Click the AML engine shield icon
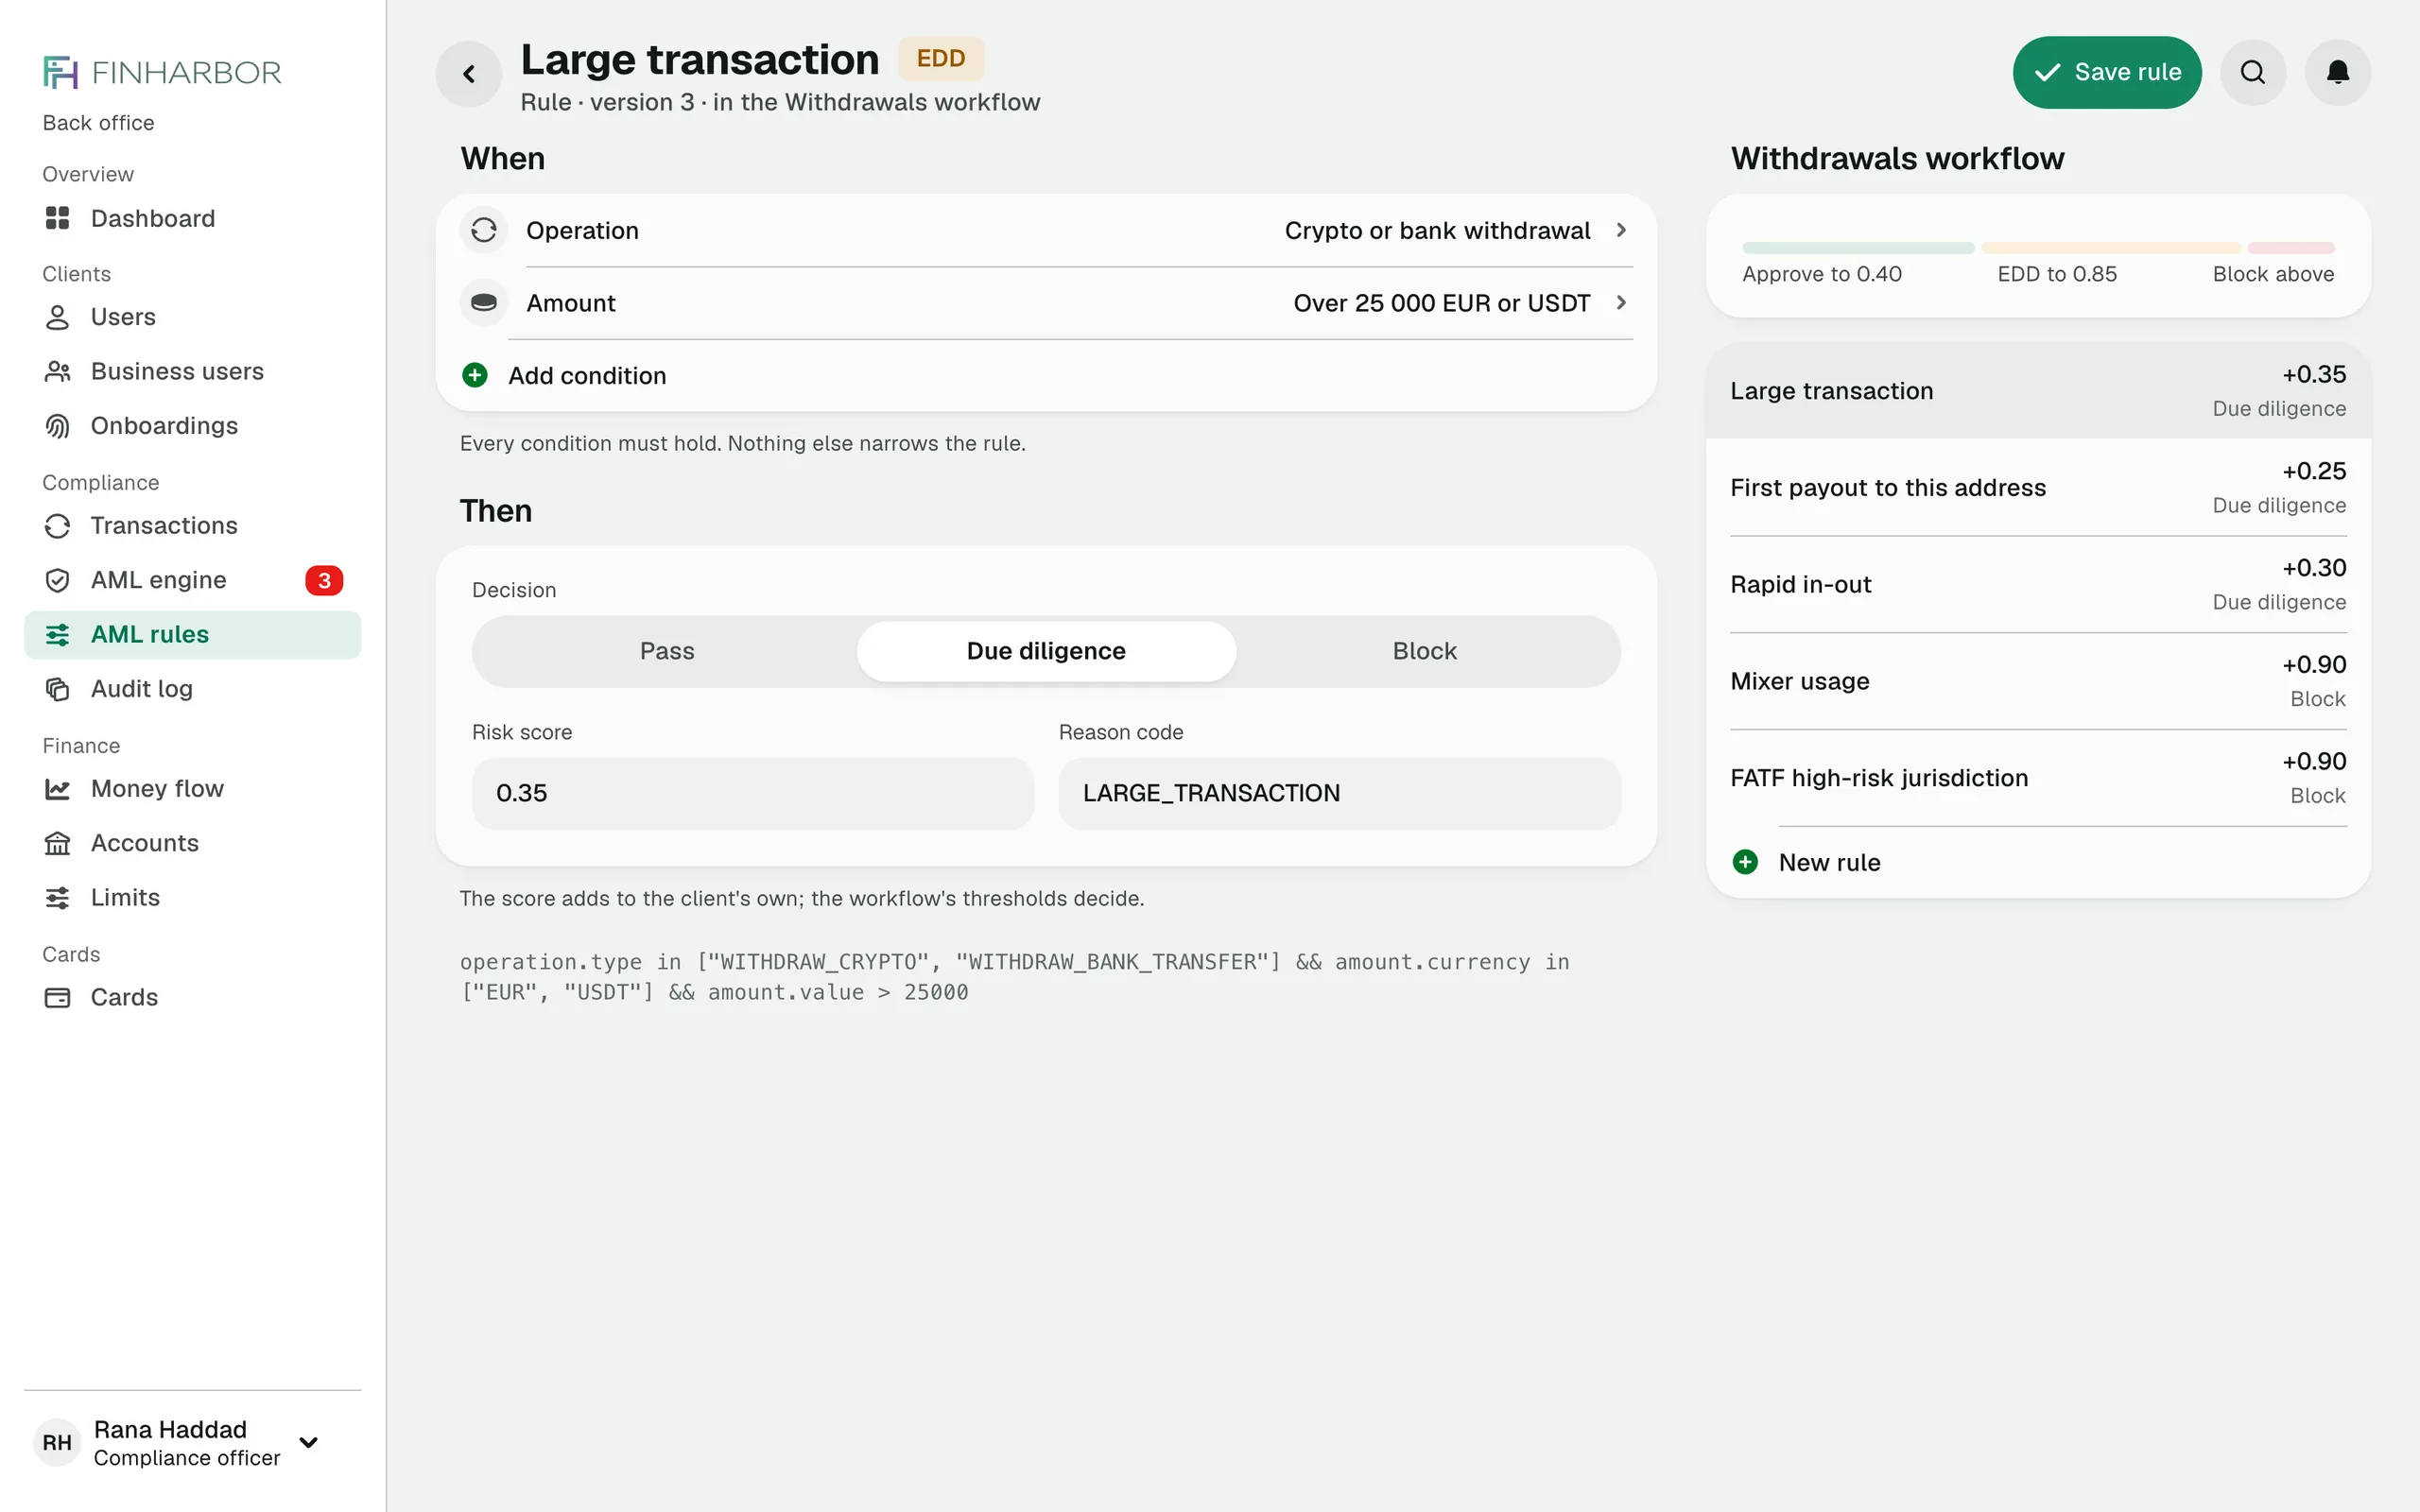The image size is (2420, 1512). point(57,580)
